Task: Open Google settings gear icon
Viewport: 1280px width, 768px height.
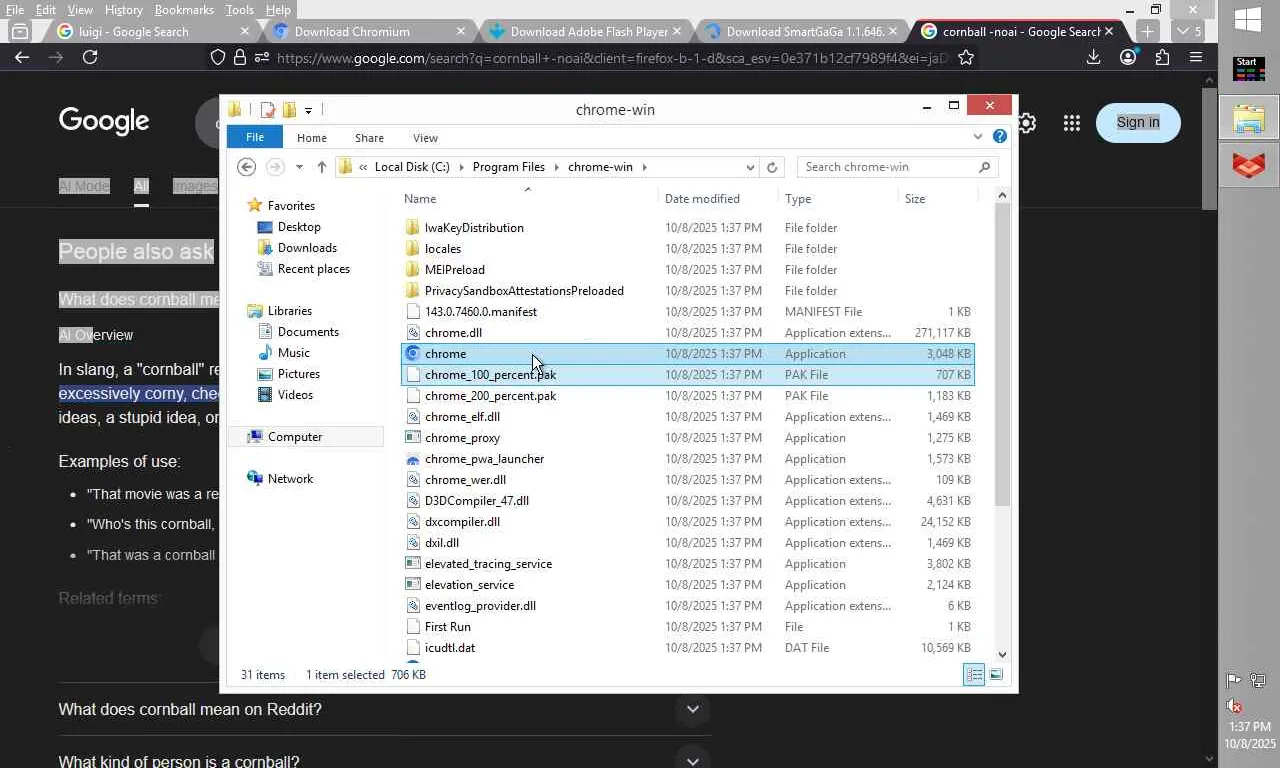Action: click(x=1027, y=123)
